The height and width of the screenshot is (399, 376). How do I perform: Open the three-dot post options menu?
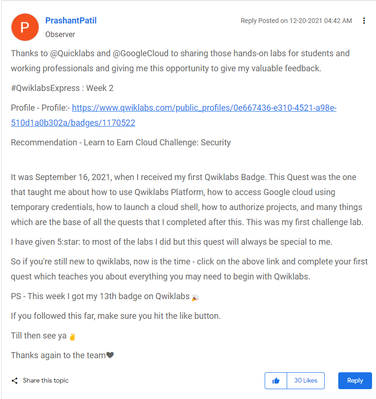pos(364,21)
